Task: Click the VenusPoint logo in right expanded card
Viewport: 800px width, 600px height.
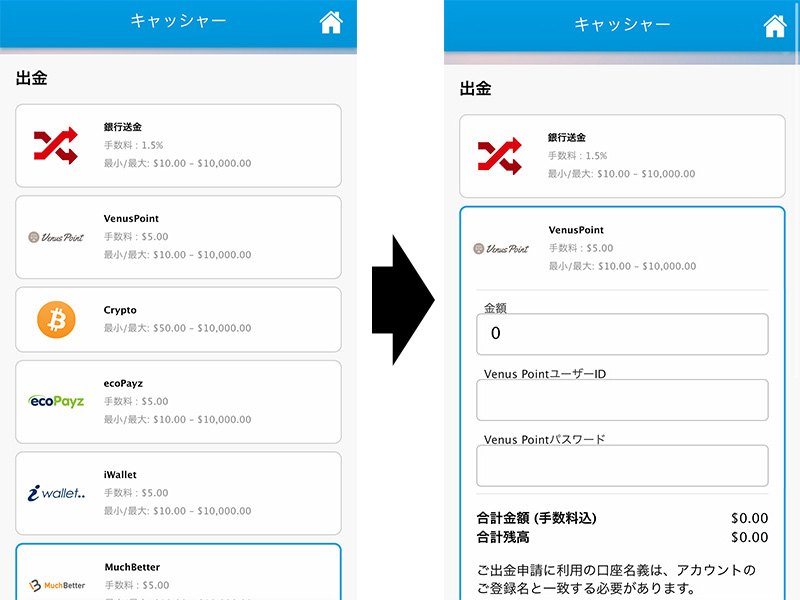Action: pyautogui.click(x=501, y=248)
